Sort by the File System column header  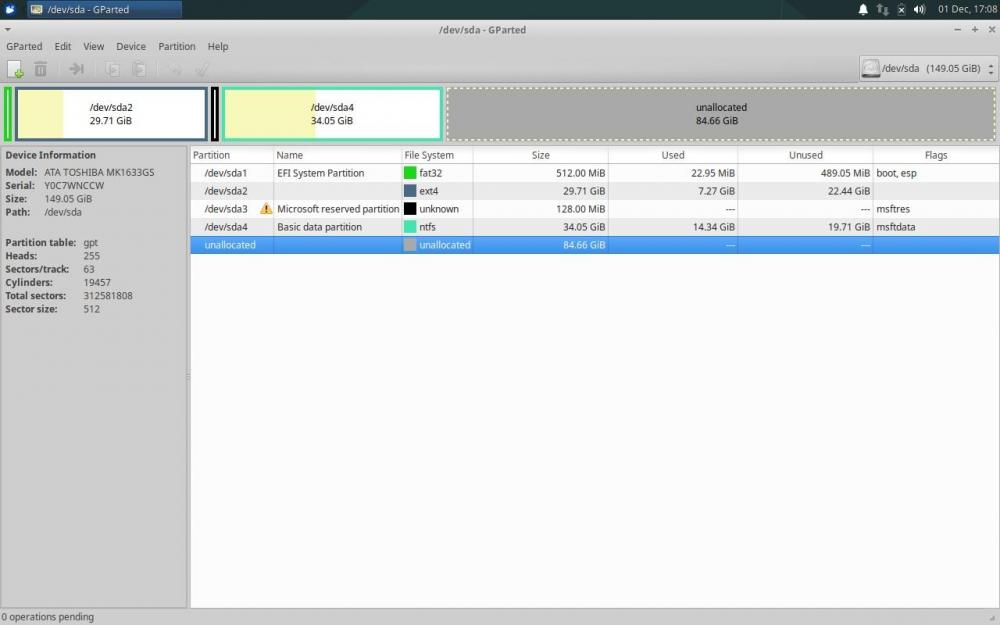click(429, 155)
